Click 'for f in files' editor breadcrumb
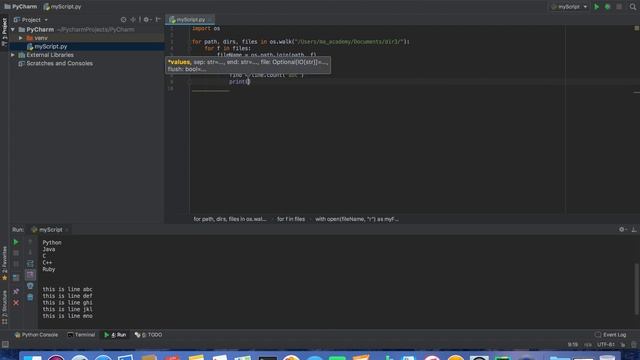Image resolution: width=640 pixels, height=360 pixels. (x=291, y=219)
